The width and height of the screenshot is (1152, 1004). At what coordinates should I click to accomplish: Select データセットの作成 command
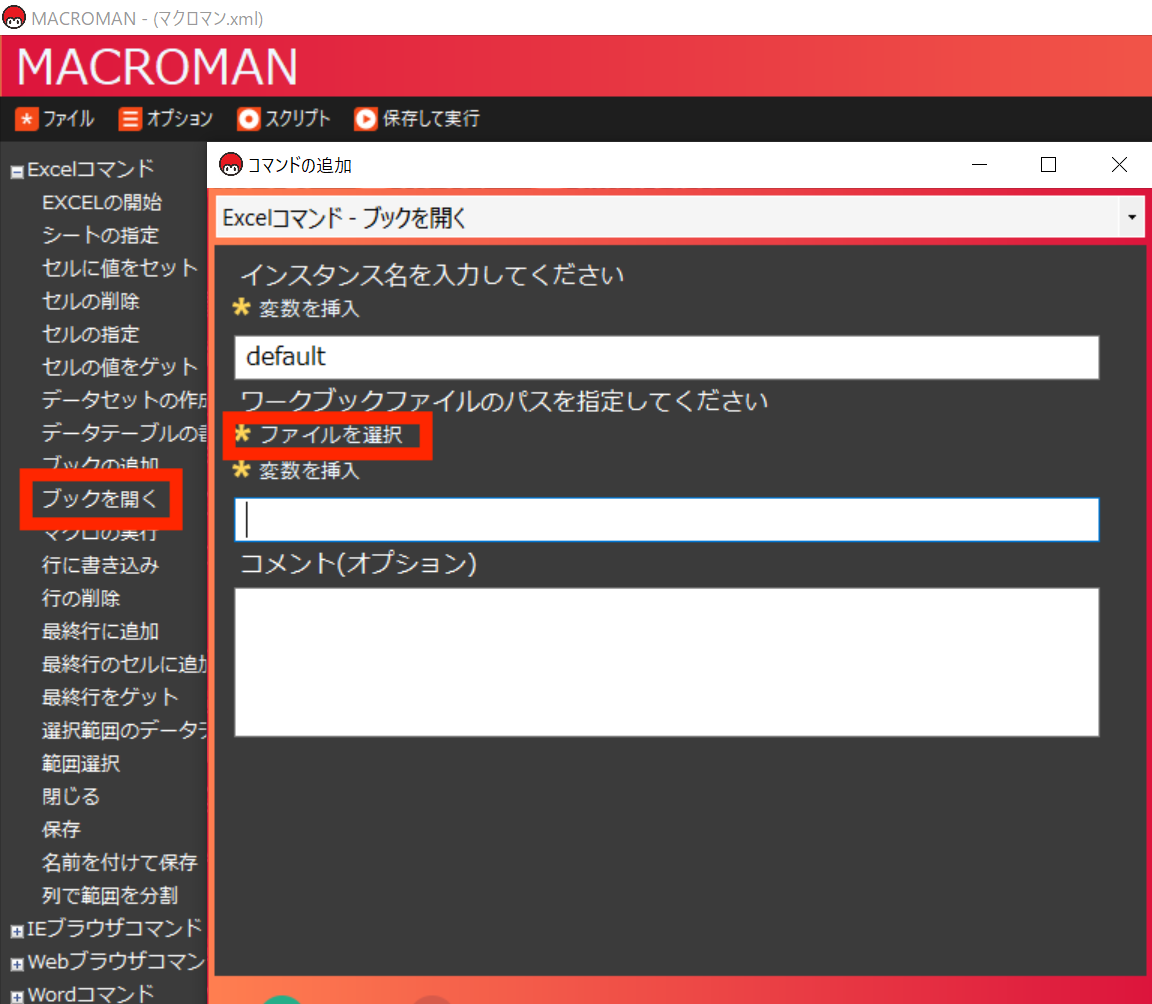[x=124, y=400]
